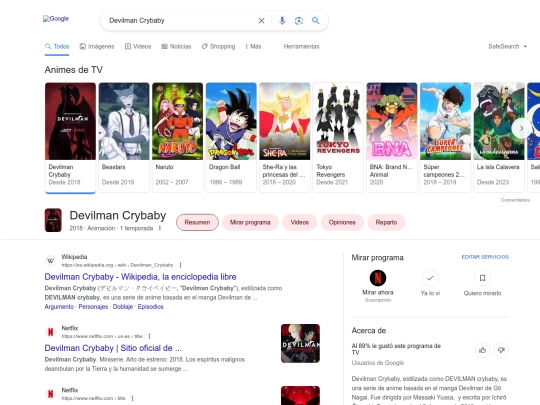Screen dimensions: 540x405
Task: Switch to the 'Todos' results tab
Action: point(57,46)
